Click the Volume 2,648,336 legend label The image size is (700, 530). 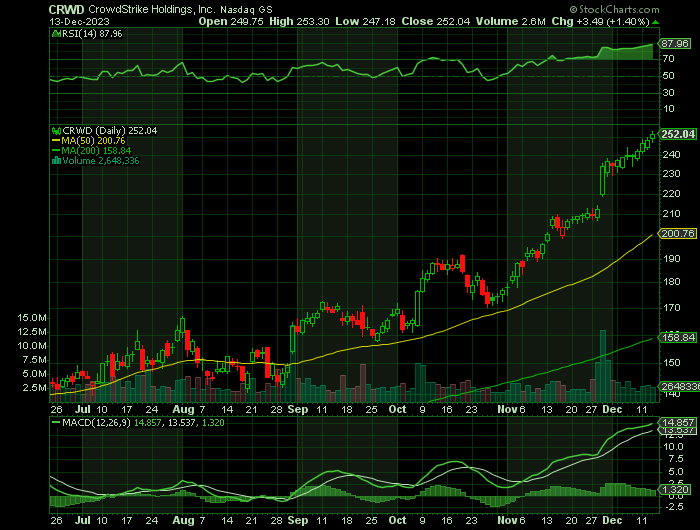pos(101,161)
